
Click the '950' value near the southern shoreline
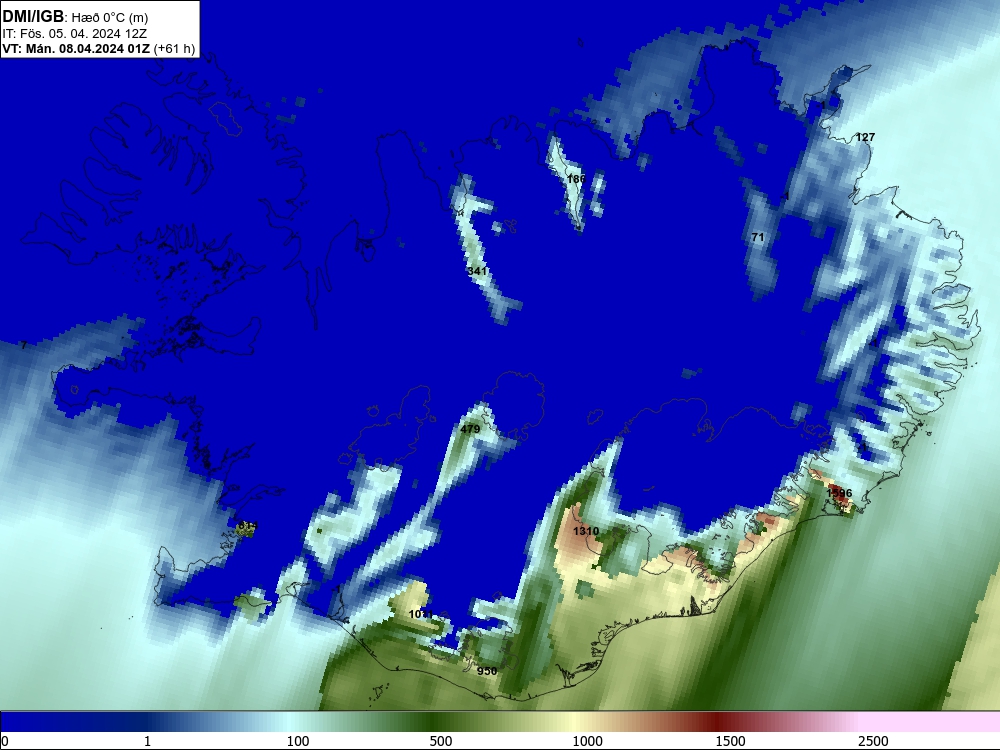487,671
